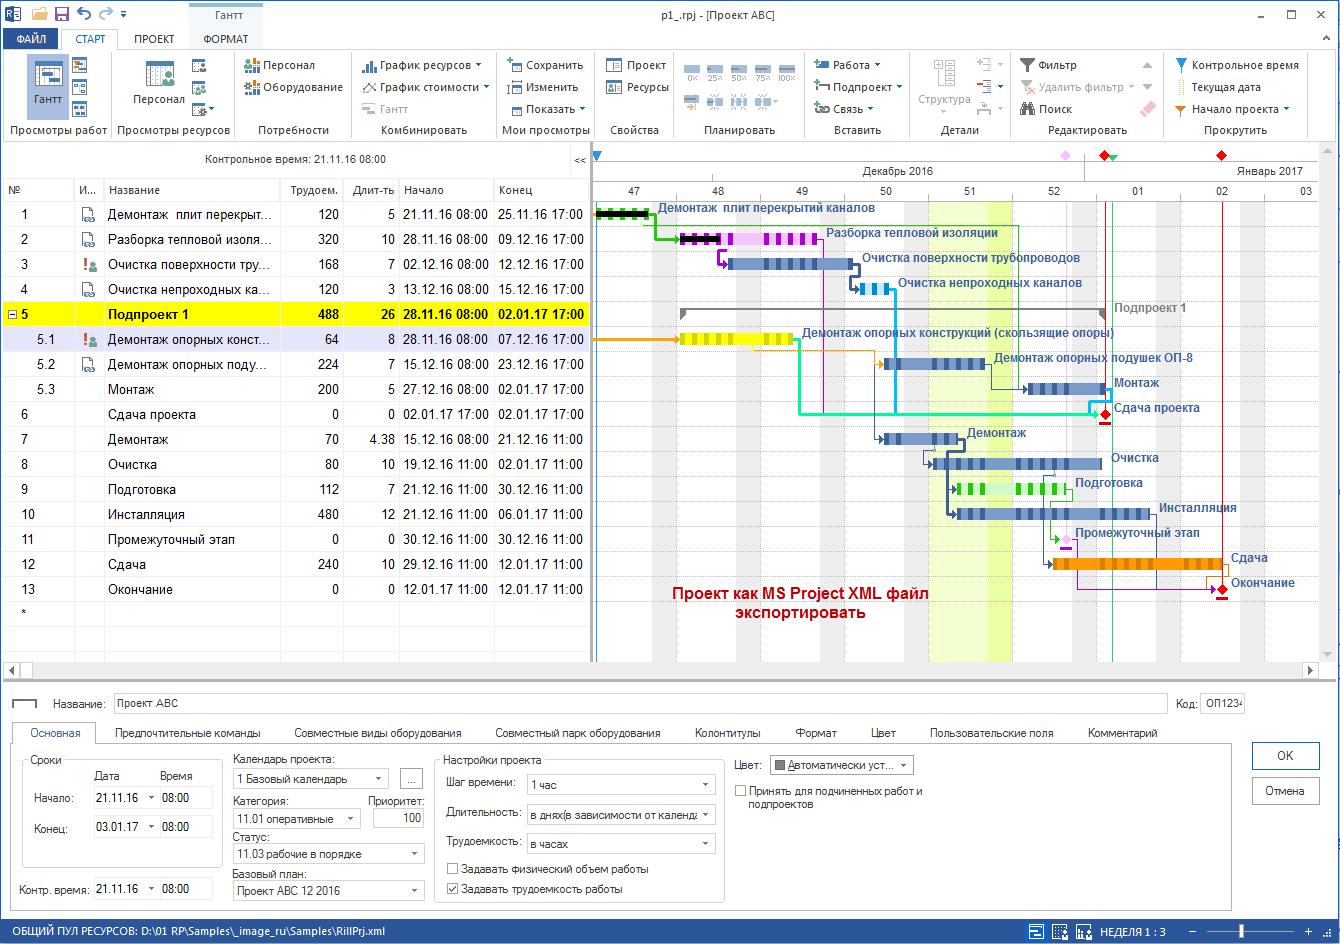Click Сохранить in Мои просмотры
Screen dimensions: 1340x944
(x=544, y=65)
